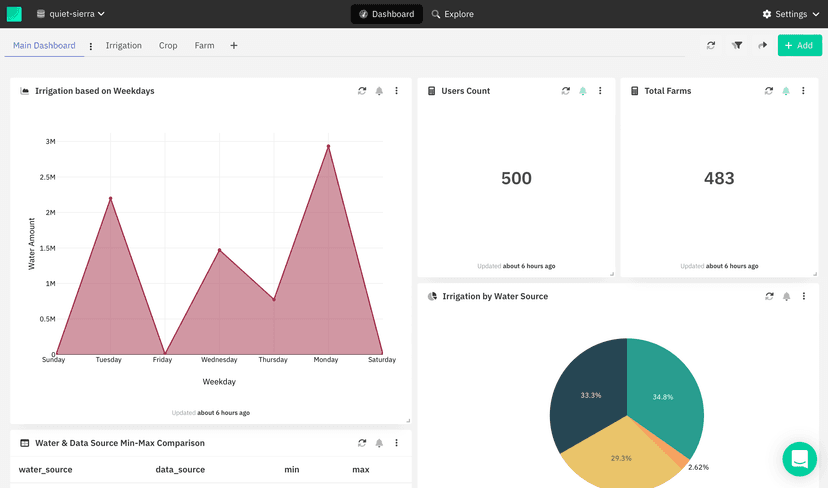Click the Users Count calculator icon
The width and height of the screenshot is (828, 488).
[431, 91]
